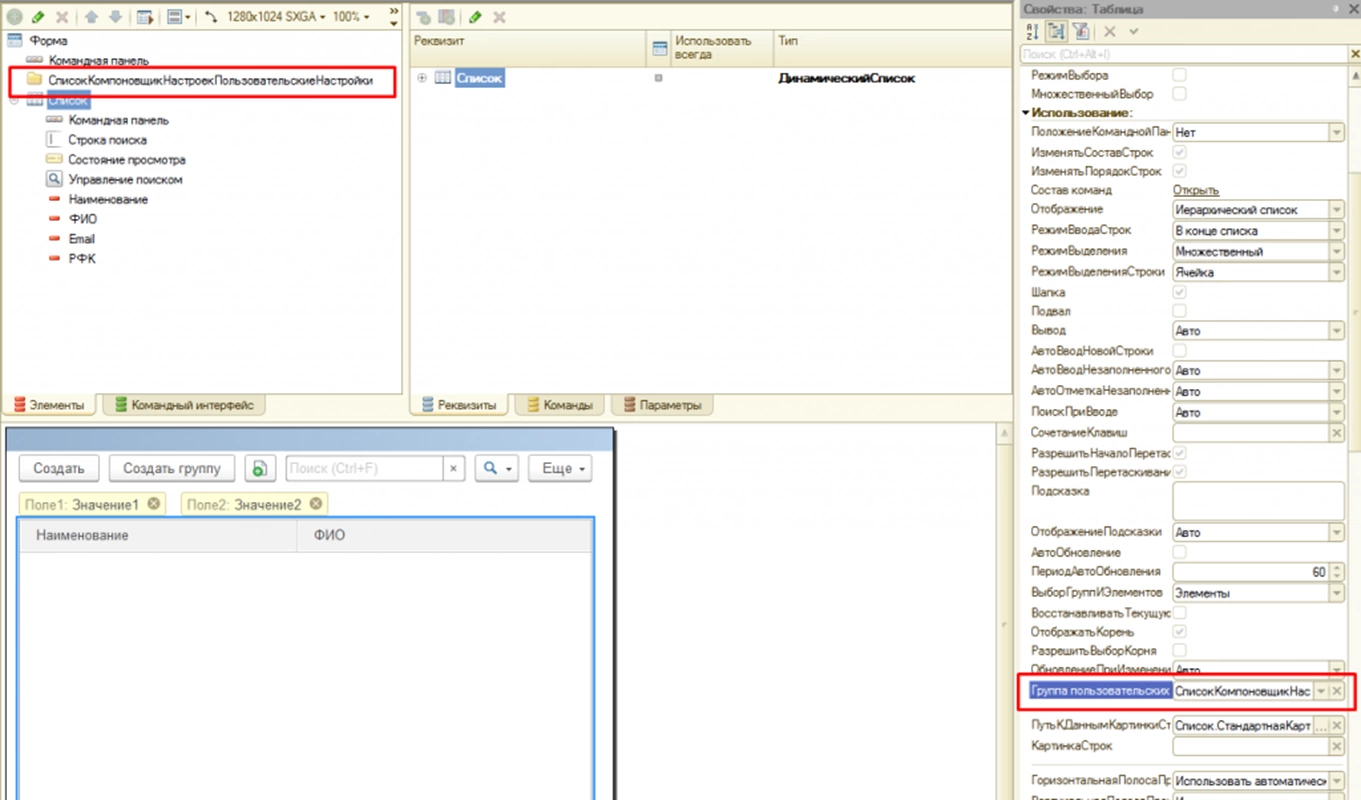Select the Форма root node in the tree
1361x800 pixels.
point(49,41)
